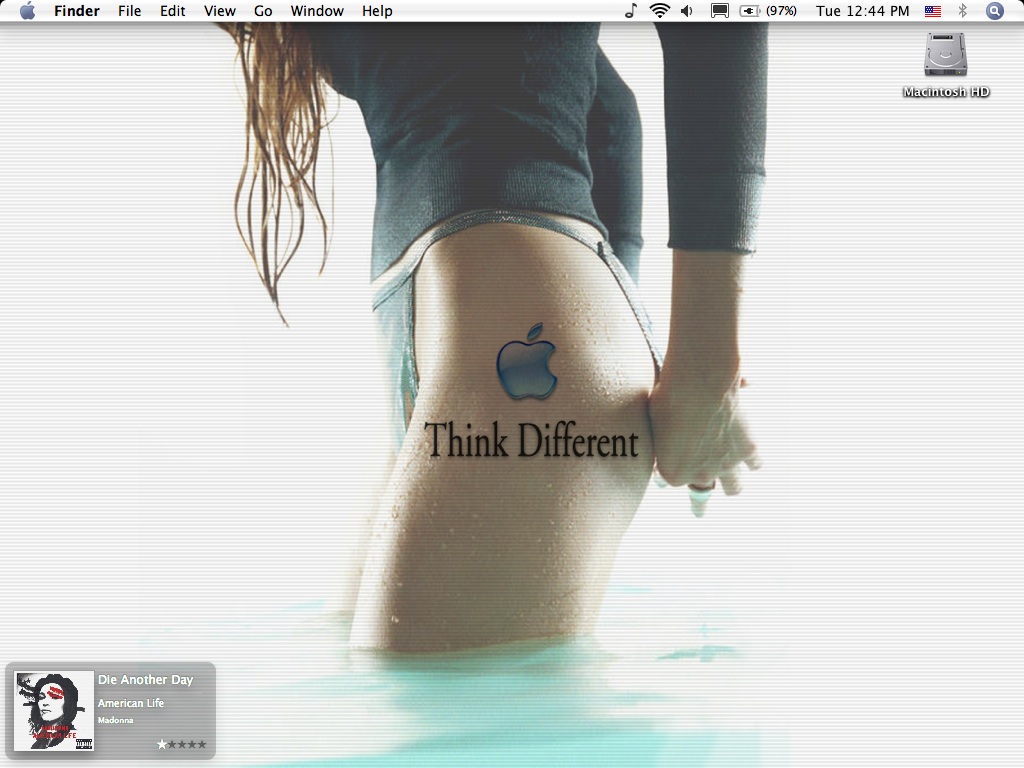
Task: Open the volume speaker menu
Action: tap(686, 11)
